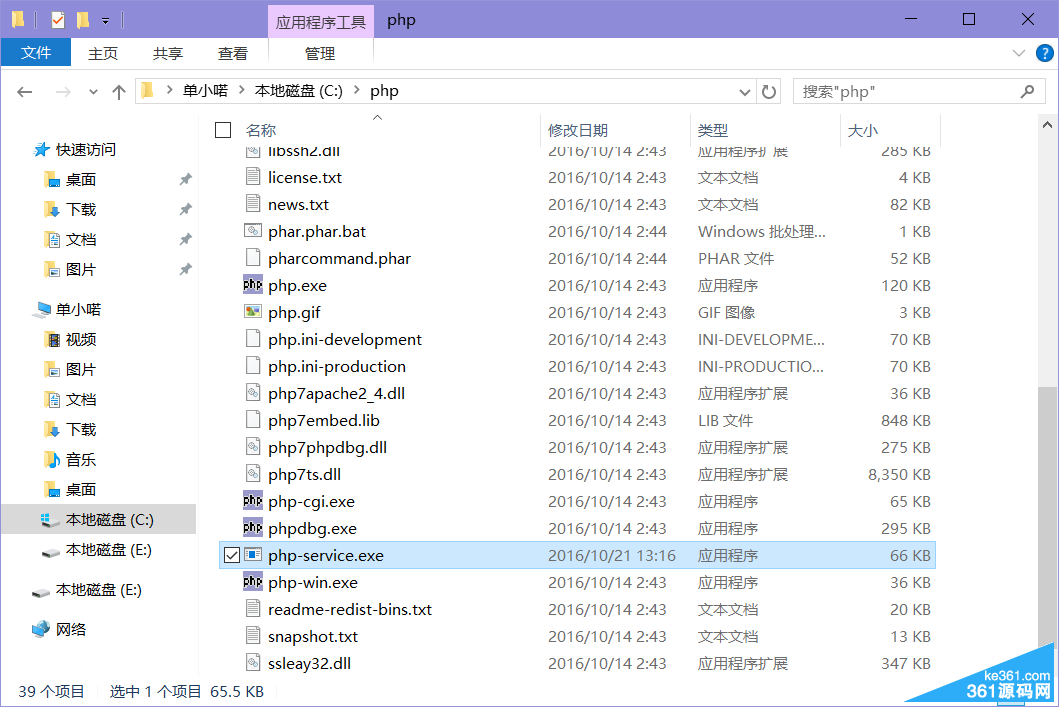Select 快速访问 in the navigation pane

tap(86, 149)
